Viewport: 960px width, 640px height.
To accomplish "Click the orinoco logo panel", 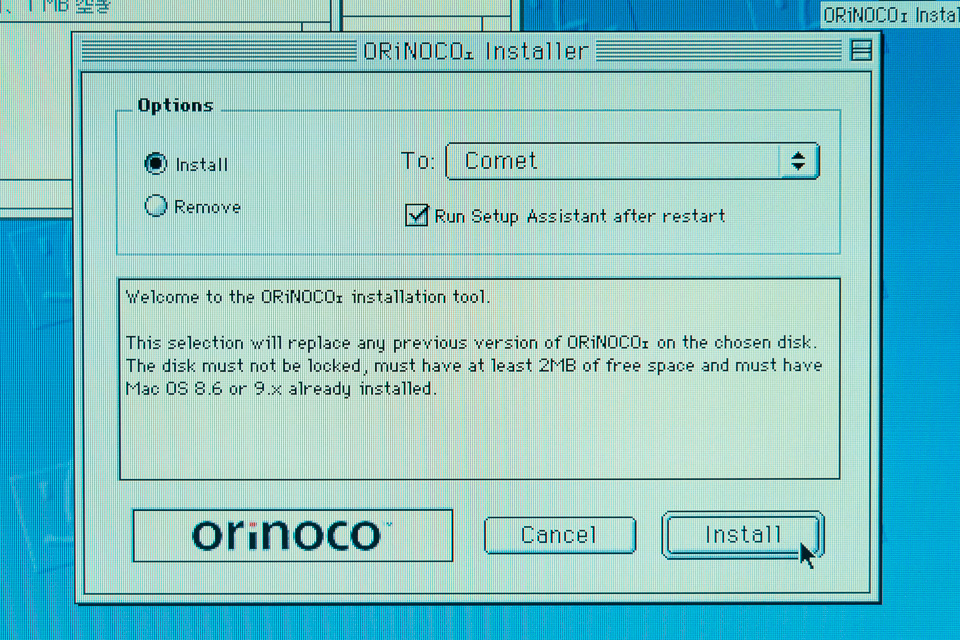I will pyautogui.click(x=293, y=535).
